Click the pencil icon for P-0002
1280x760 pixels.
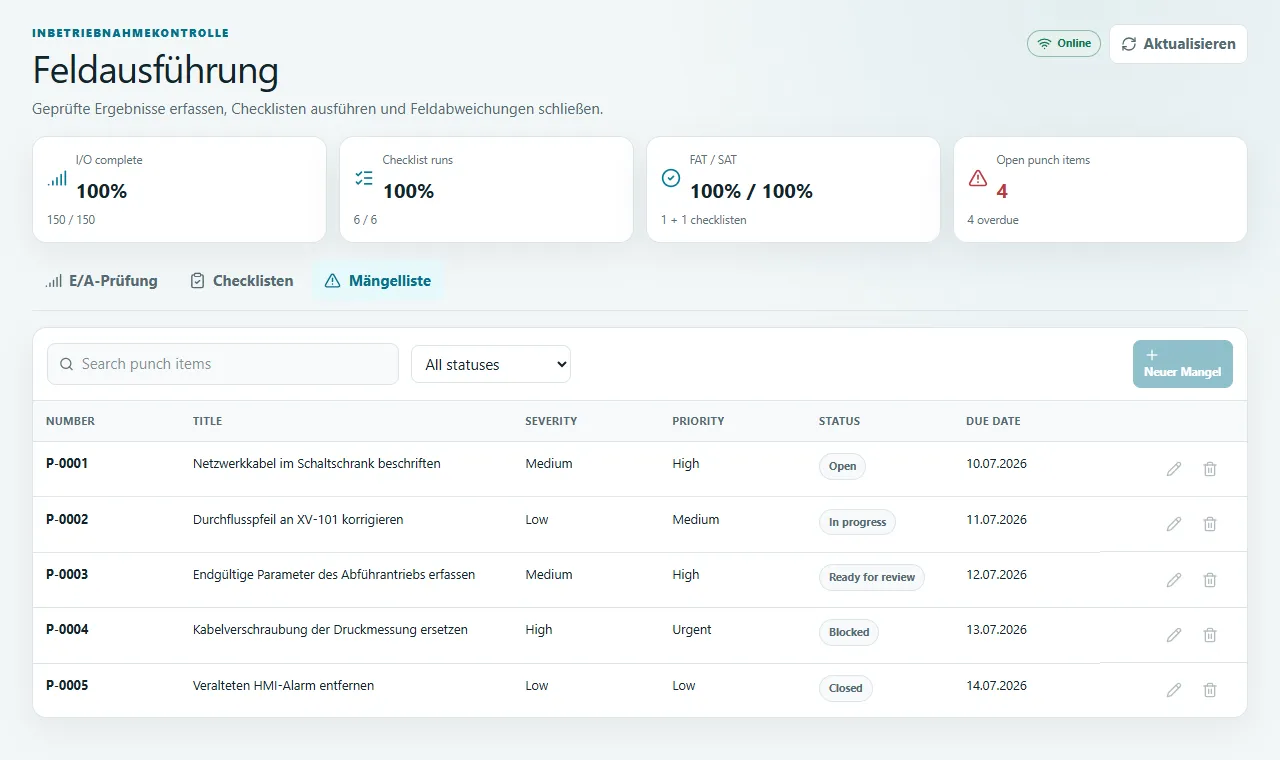(1174, 524)
